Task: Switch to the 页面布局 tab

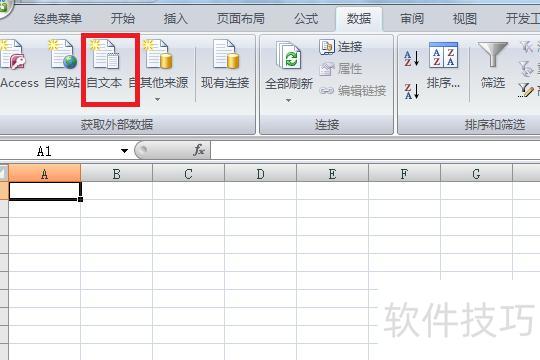Action: coord(241,19)
